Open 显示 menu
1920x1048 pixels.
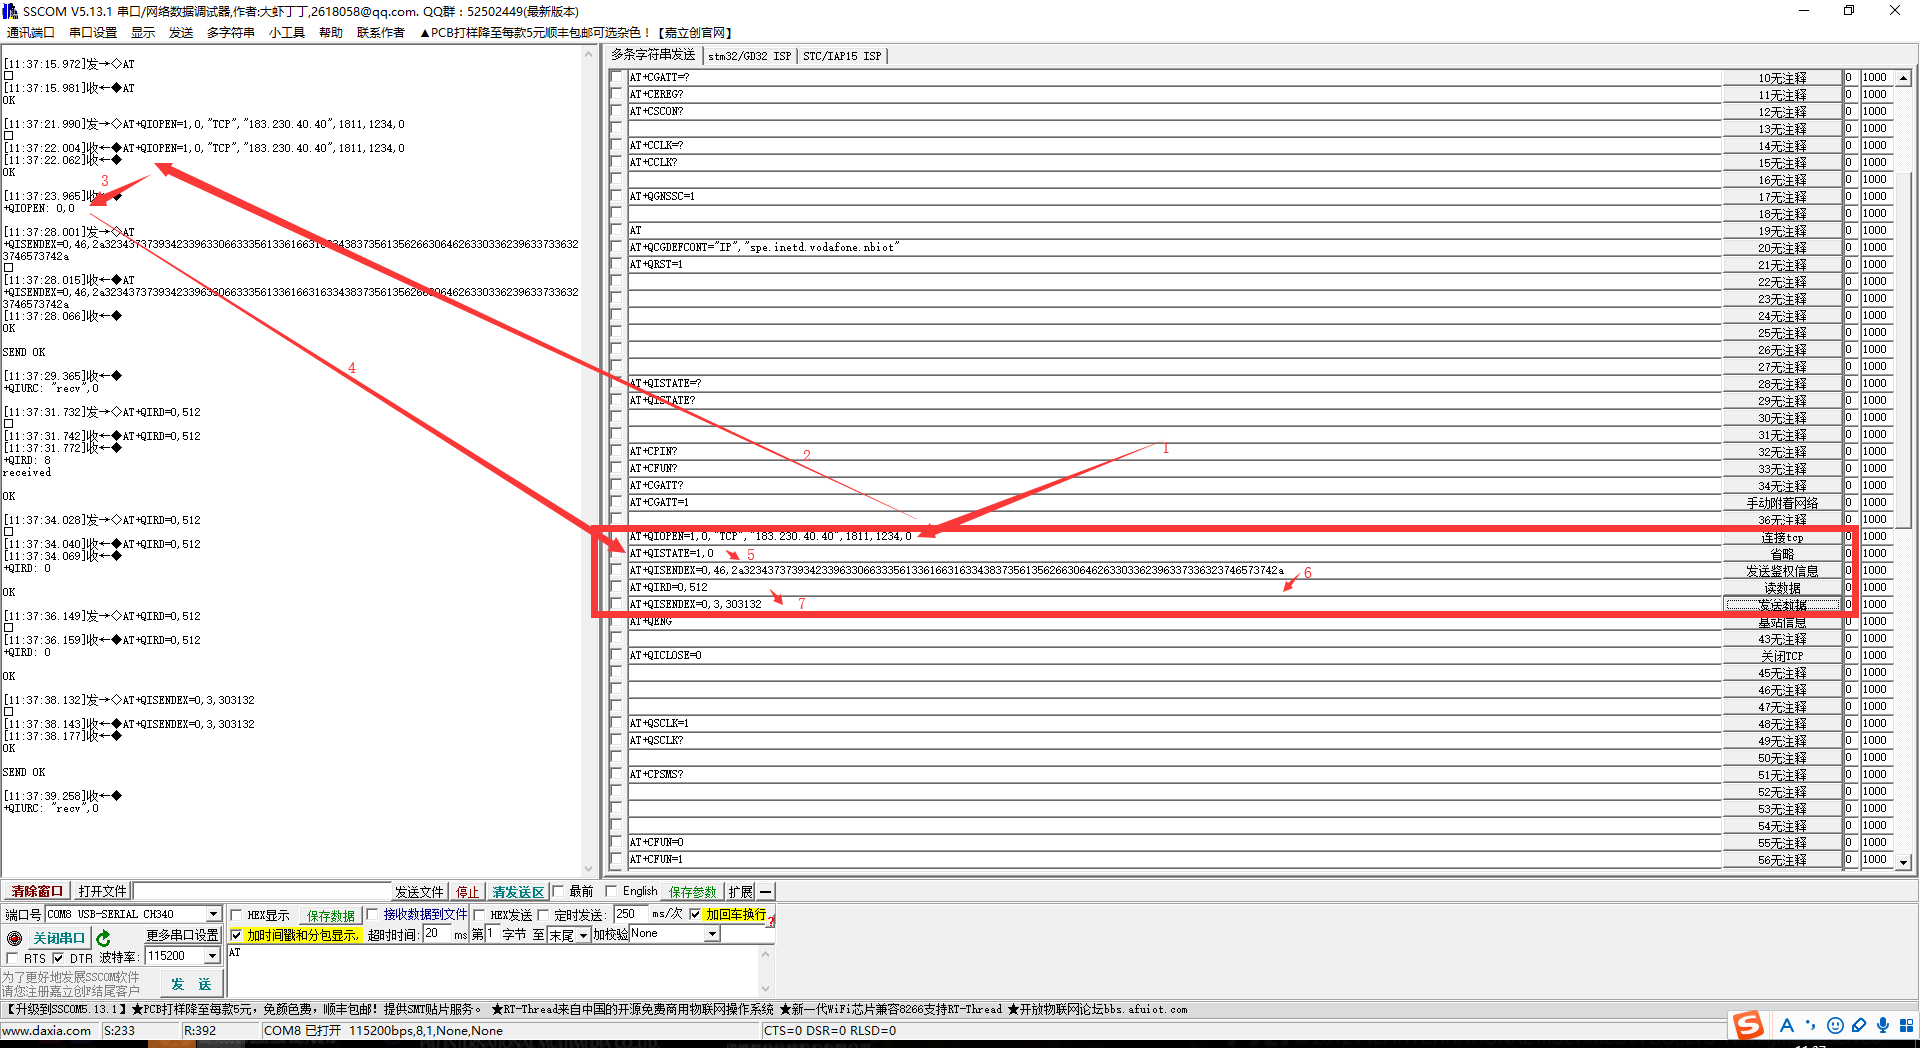[143, 32]
